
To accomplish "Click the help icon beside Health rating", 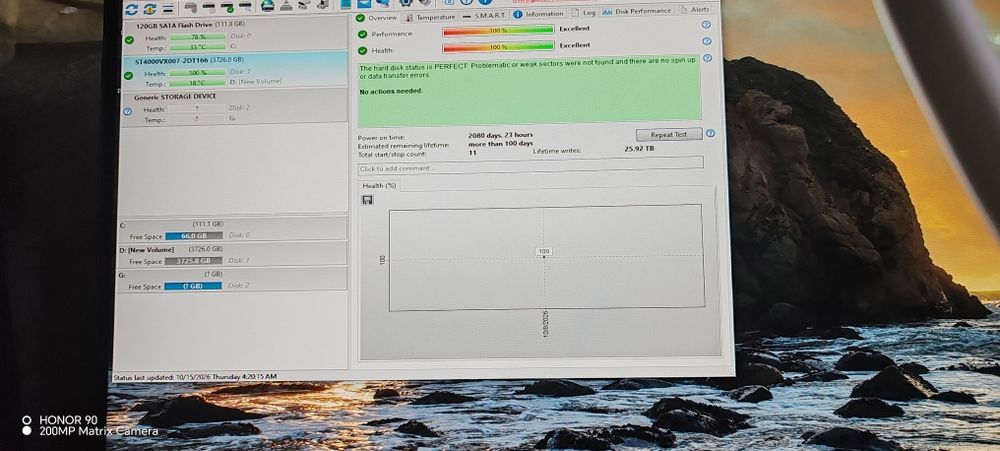I will click(707, 41).
